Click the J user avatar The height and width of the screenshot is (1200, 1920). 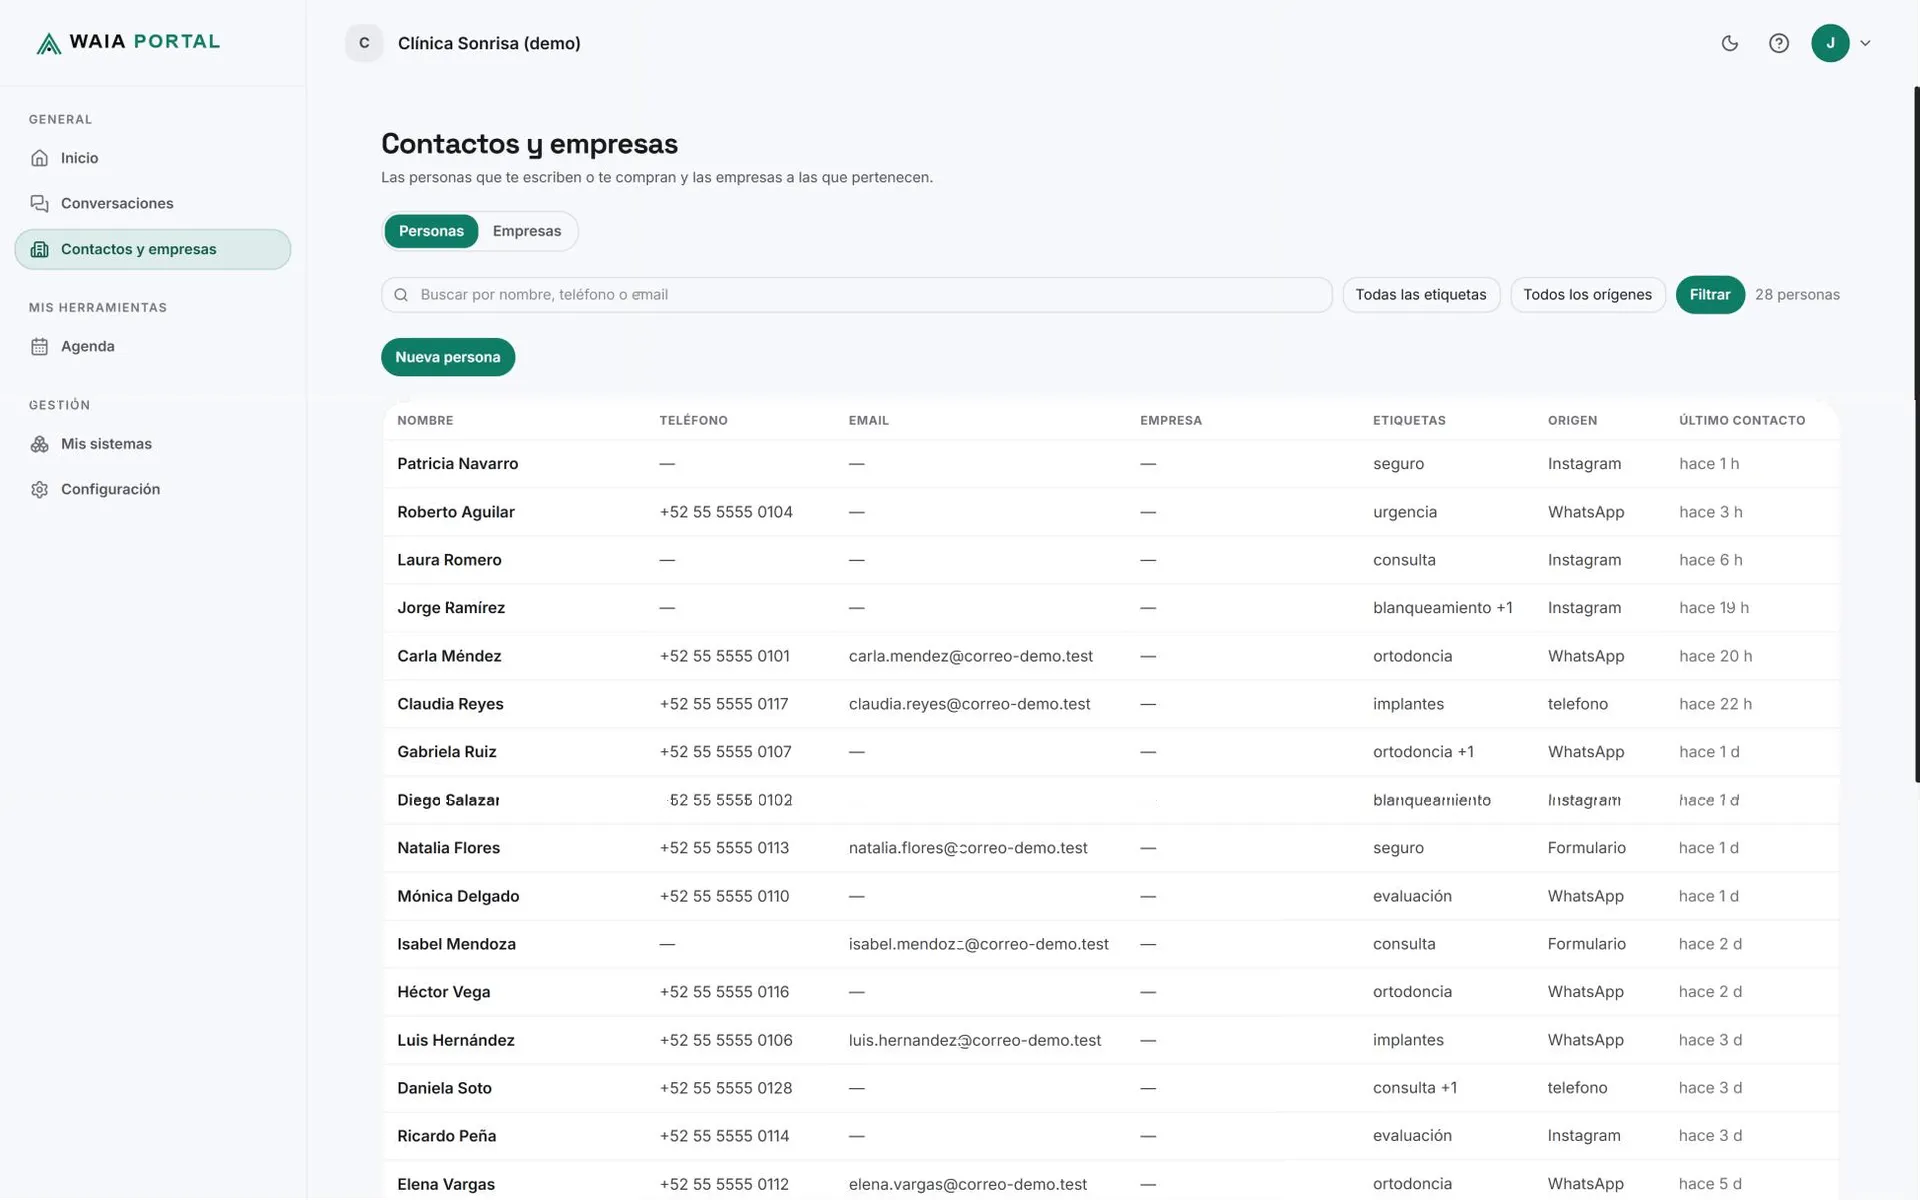[1830, 43]
